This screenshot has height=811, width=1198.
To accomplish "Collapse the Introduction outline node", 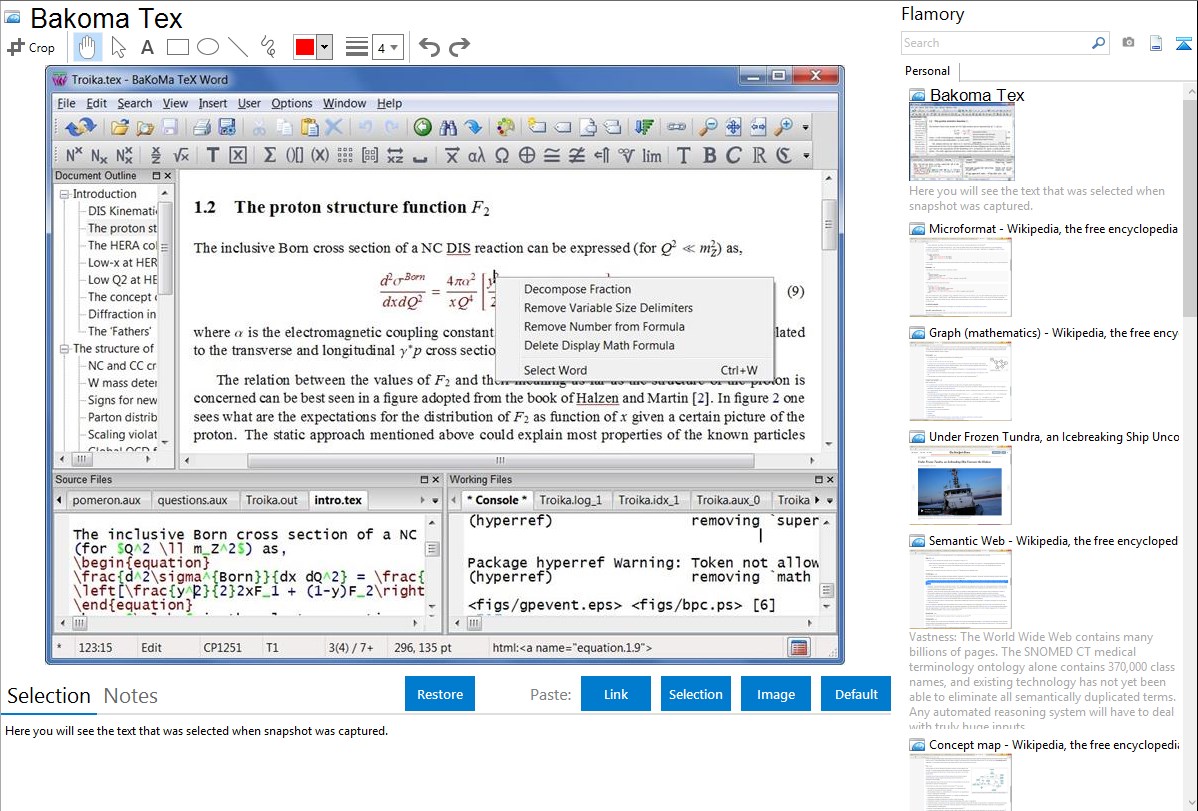I will [x=64, y=194].
